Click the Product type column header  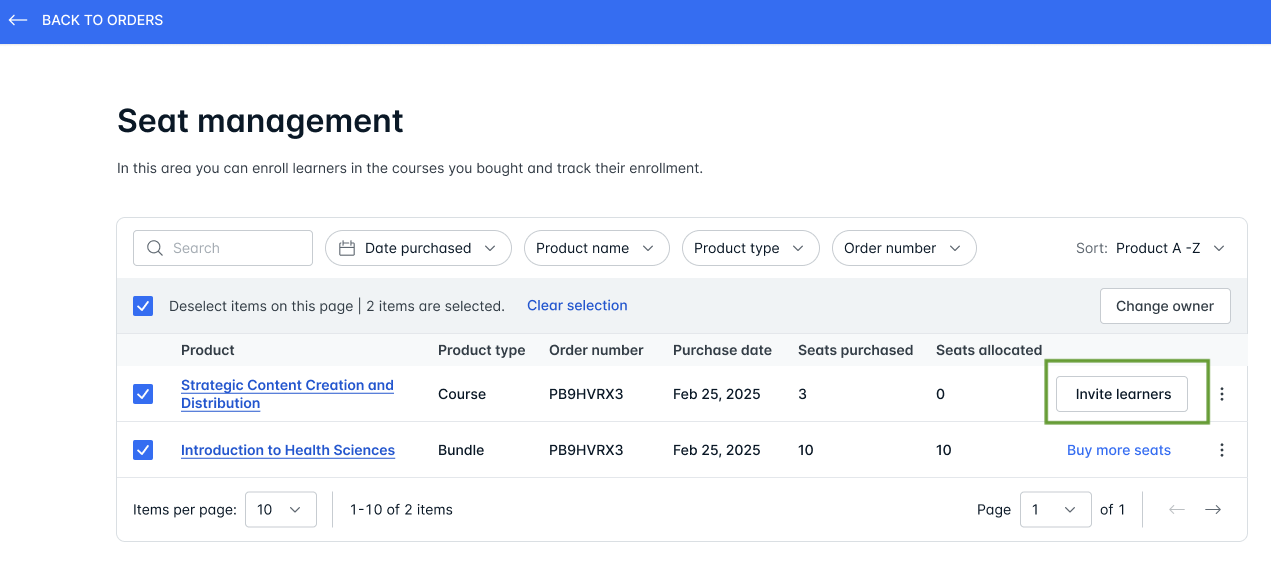(x=481, y=350)
